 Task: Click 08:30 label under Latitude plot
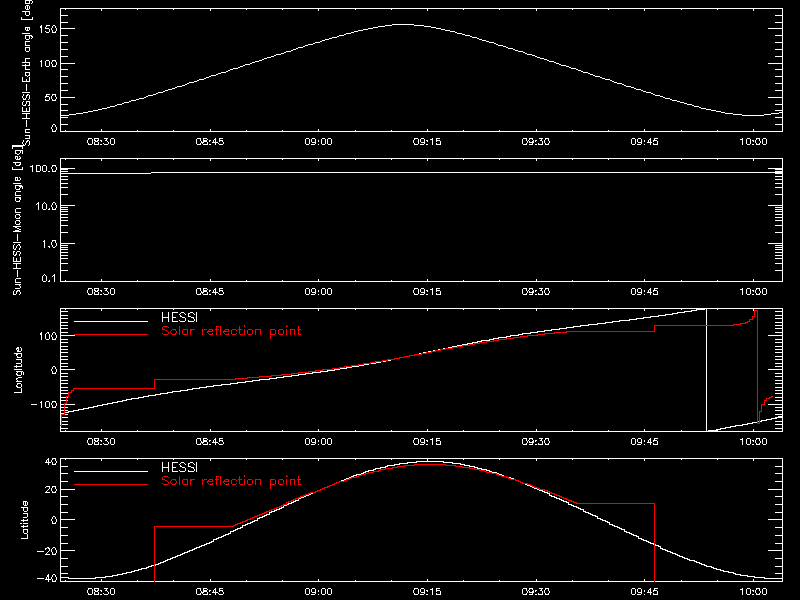[101, 591]
